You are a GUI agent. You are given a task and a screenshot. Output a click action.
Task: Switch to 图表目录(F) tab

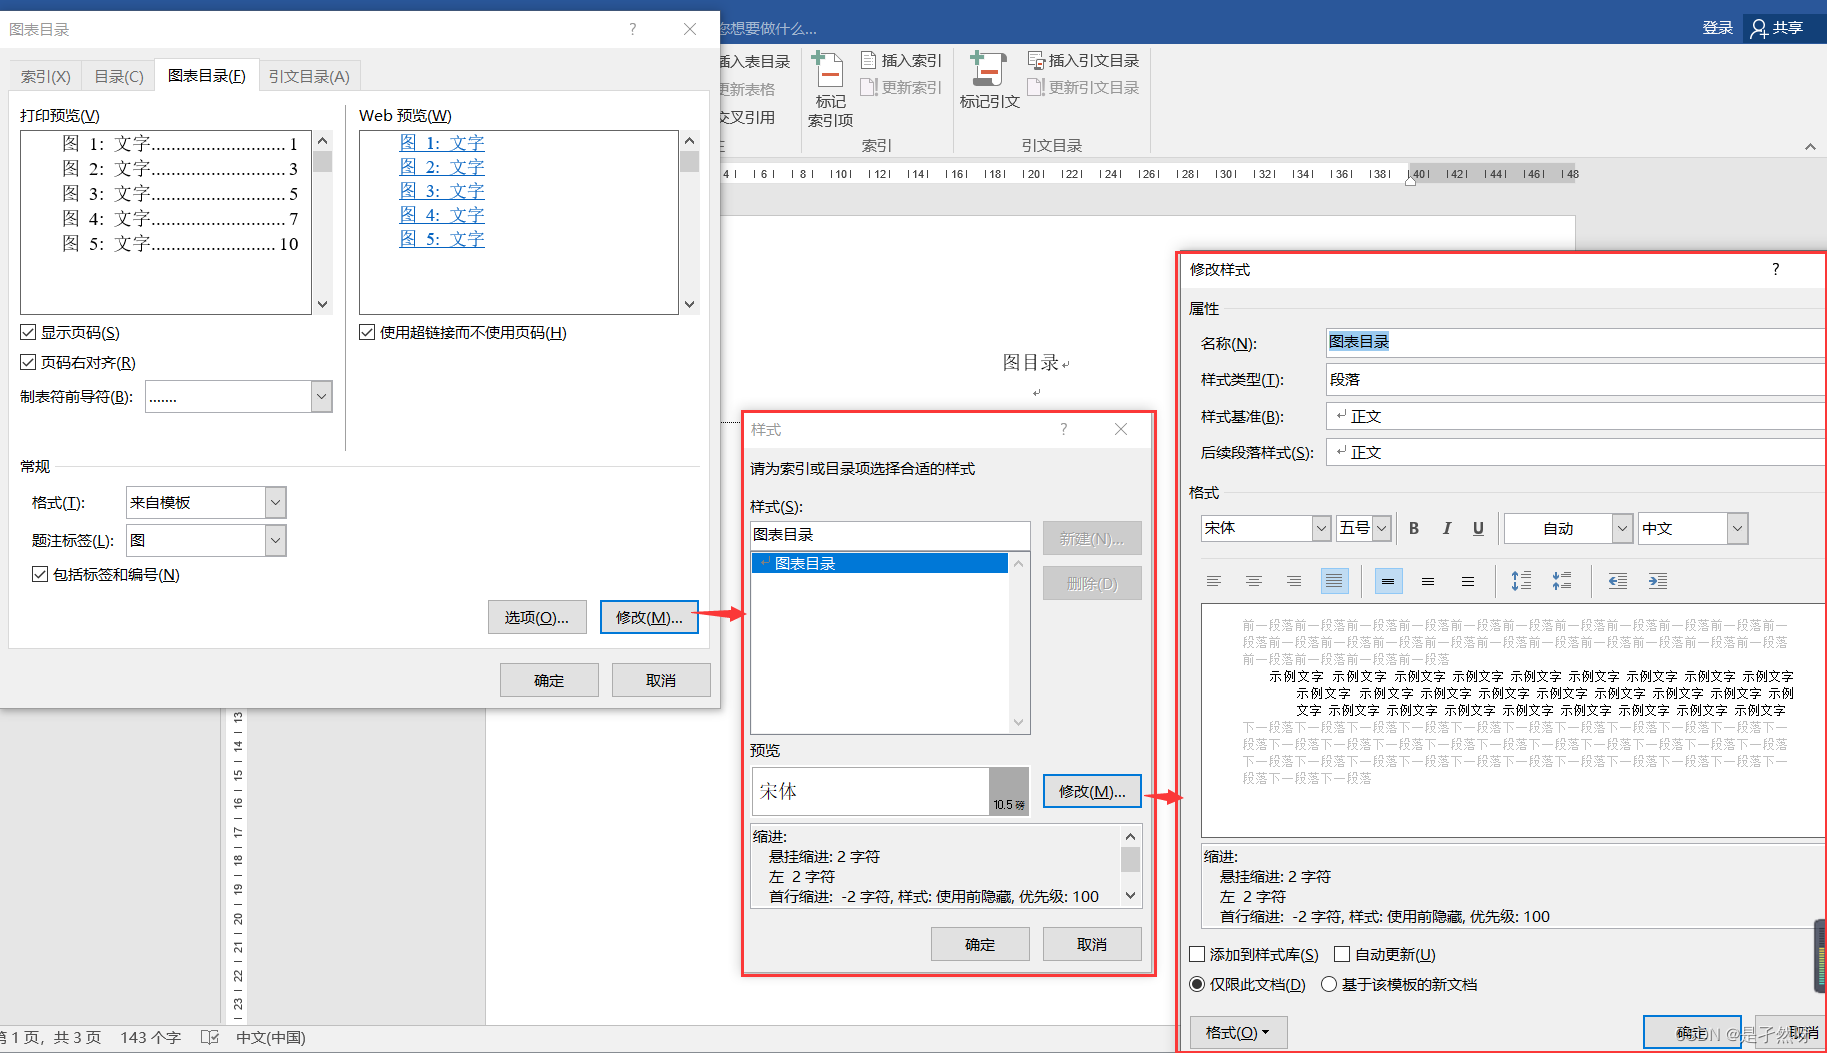coord(207,75)
